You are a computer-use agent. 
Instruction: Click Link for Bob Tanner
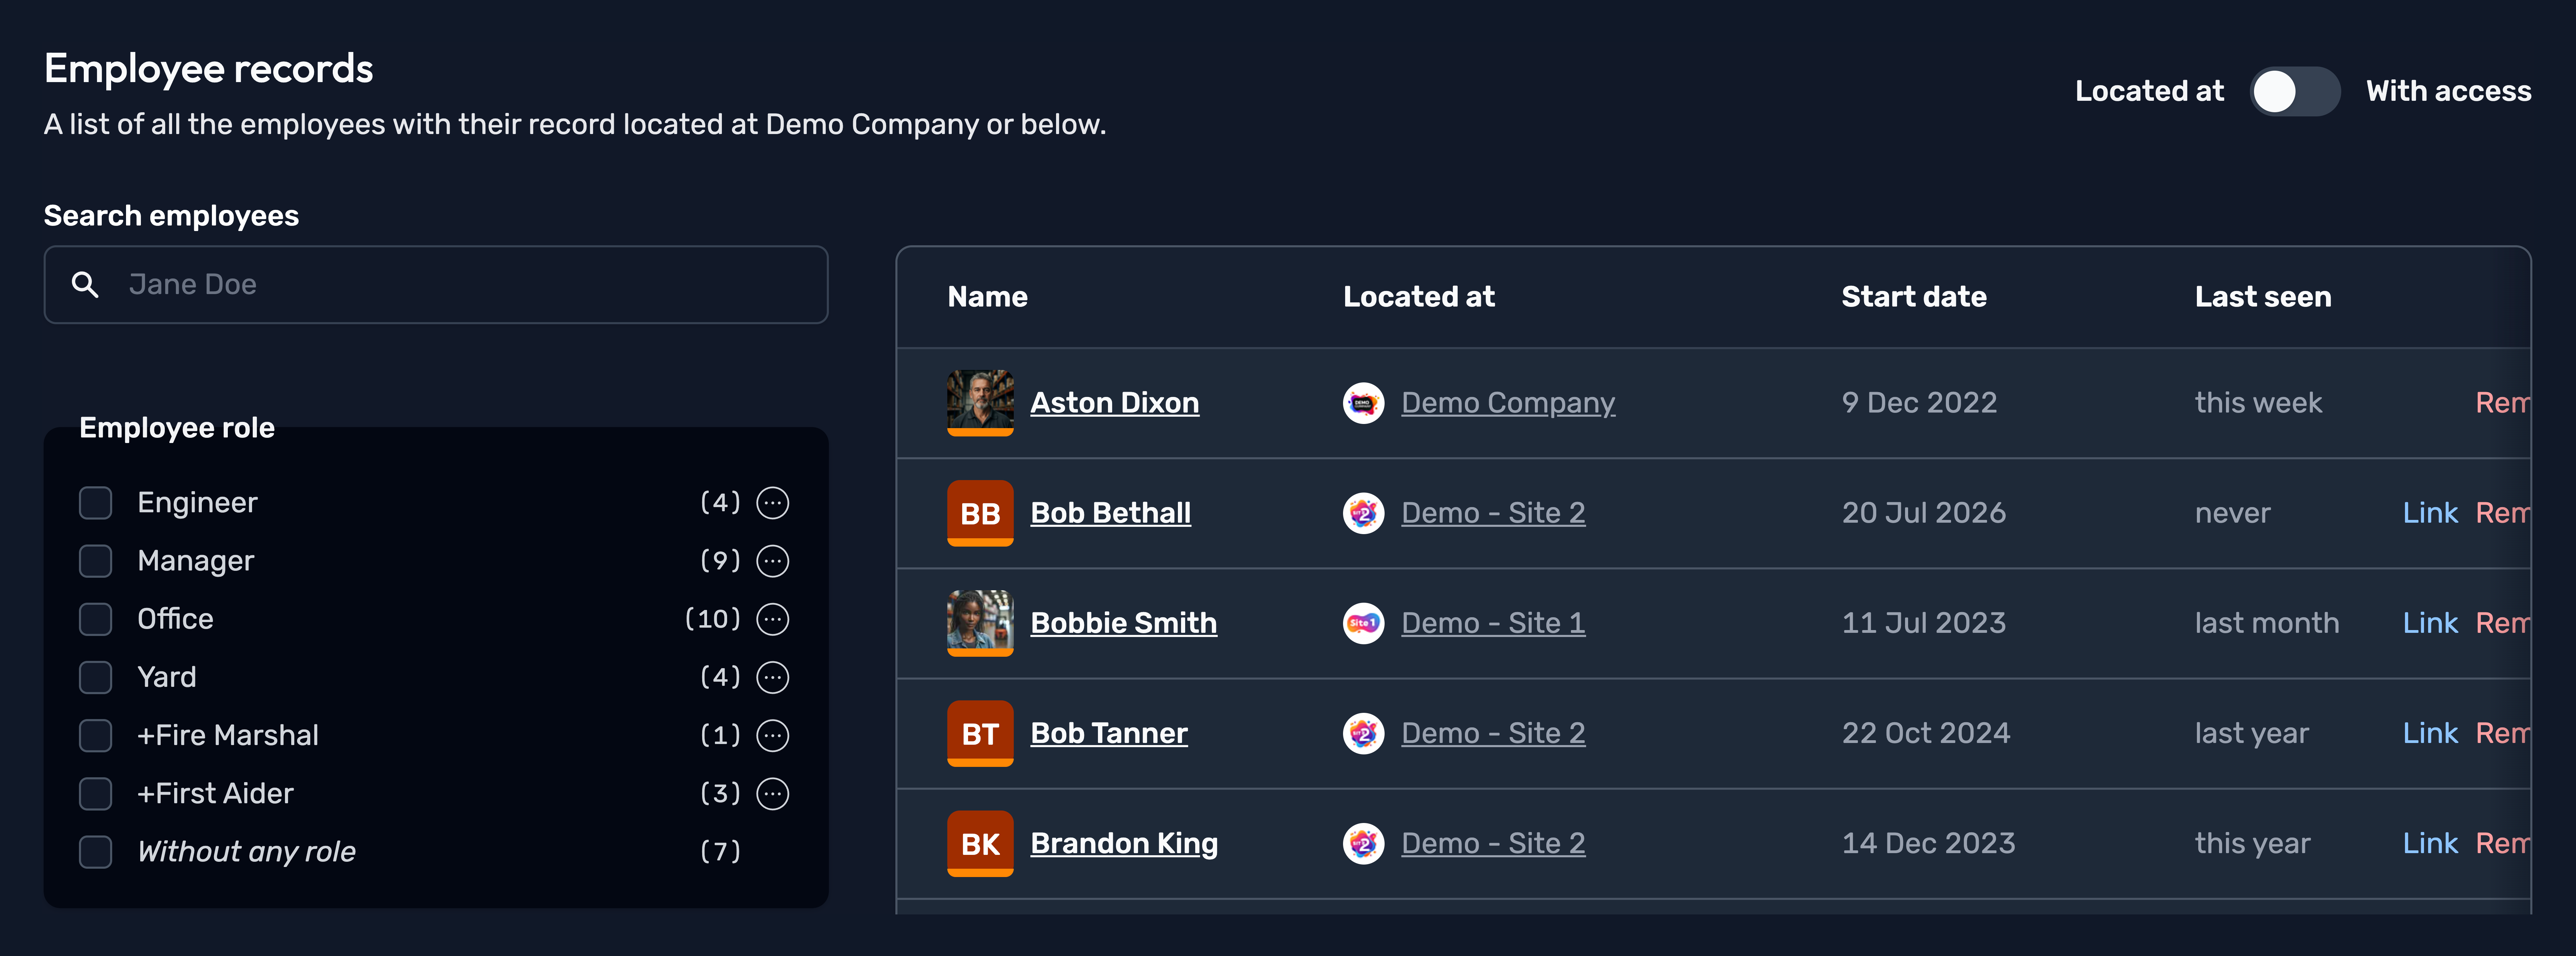pyautogui.click(x=2429, y=733)
